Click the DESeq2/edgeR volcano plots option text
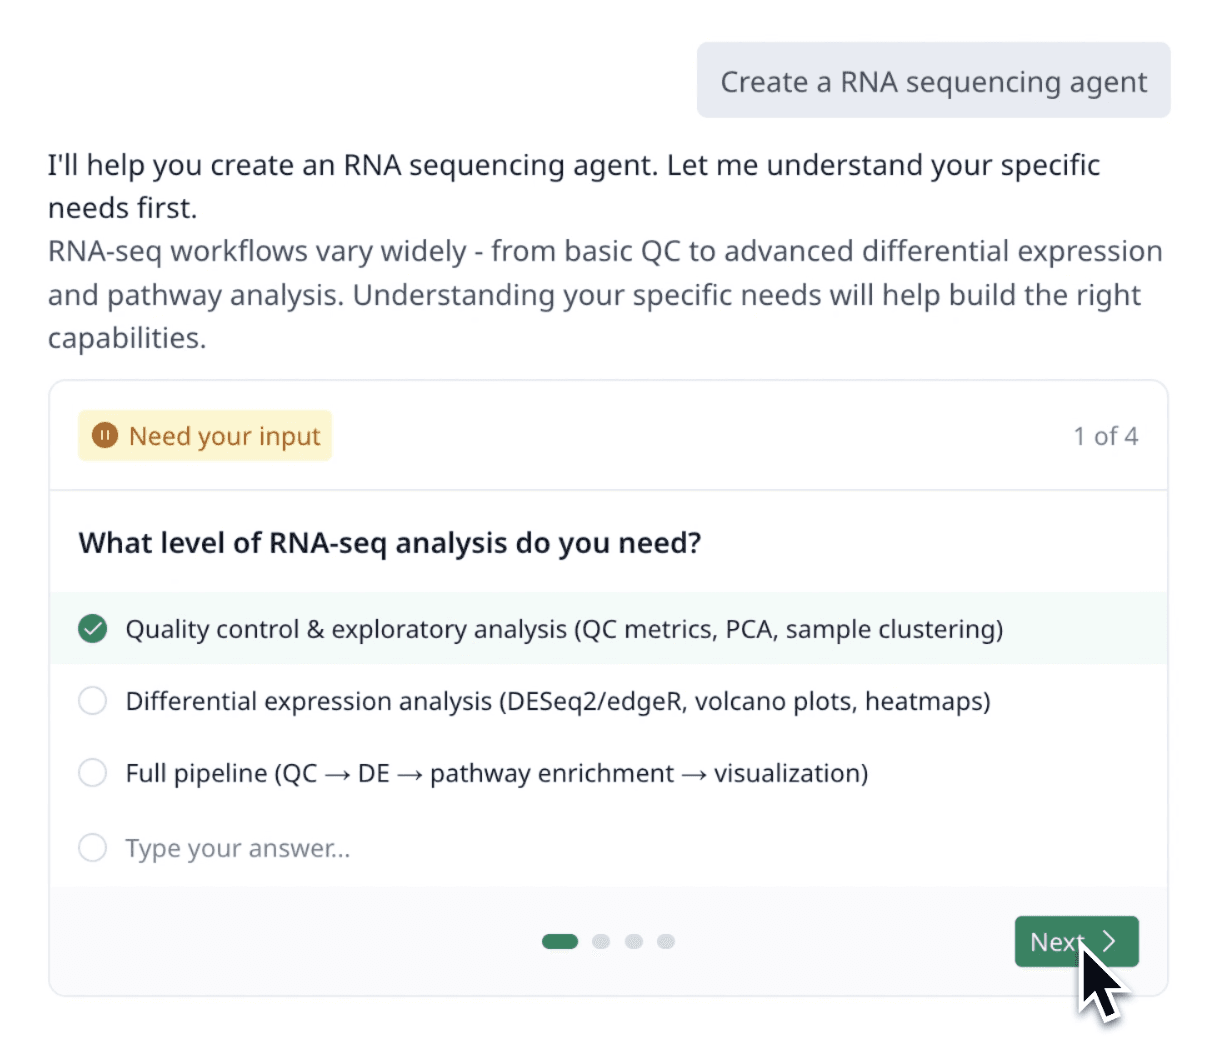Image resolution: width=1212 pixels, height=1048 pixels. point(557,701)
